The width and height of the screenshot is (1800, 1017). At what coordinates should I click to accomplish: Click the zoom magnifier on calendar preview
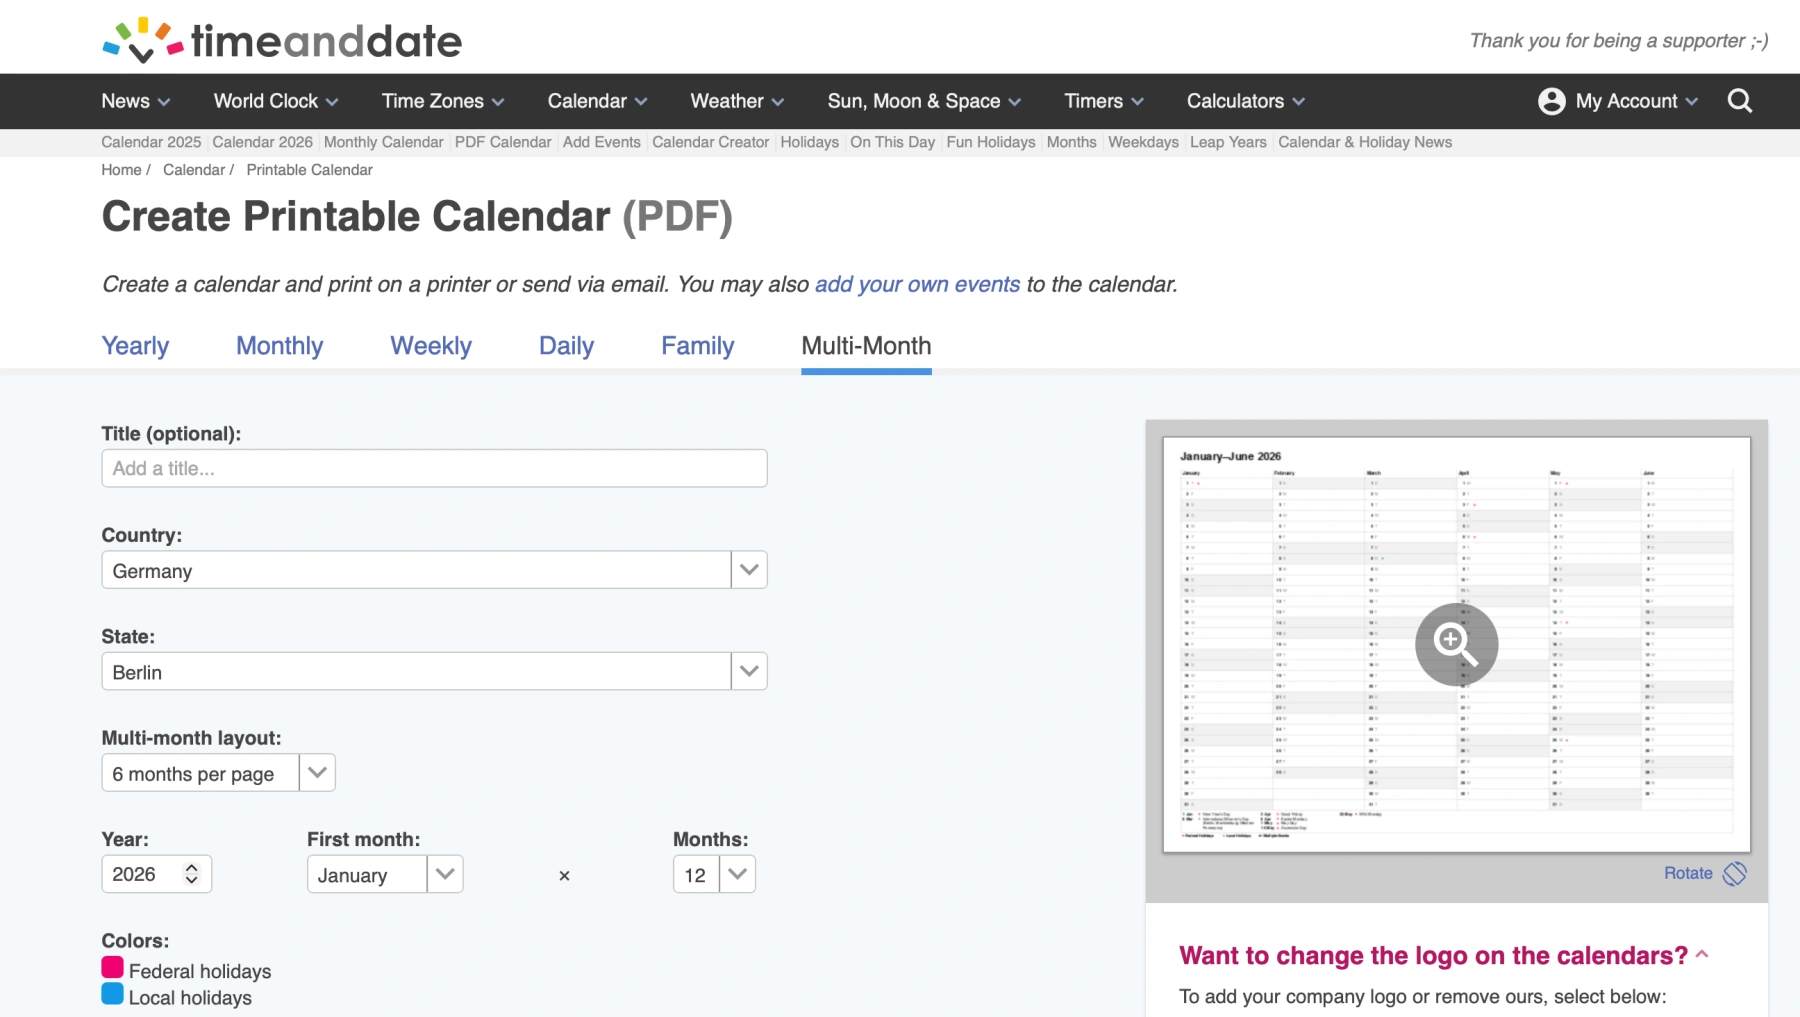coord(1456,644)
